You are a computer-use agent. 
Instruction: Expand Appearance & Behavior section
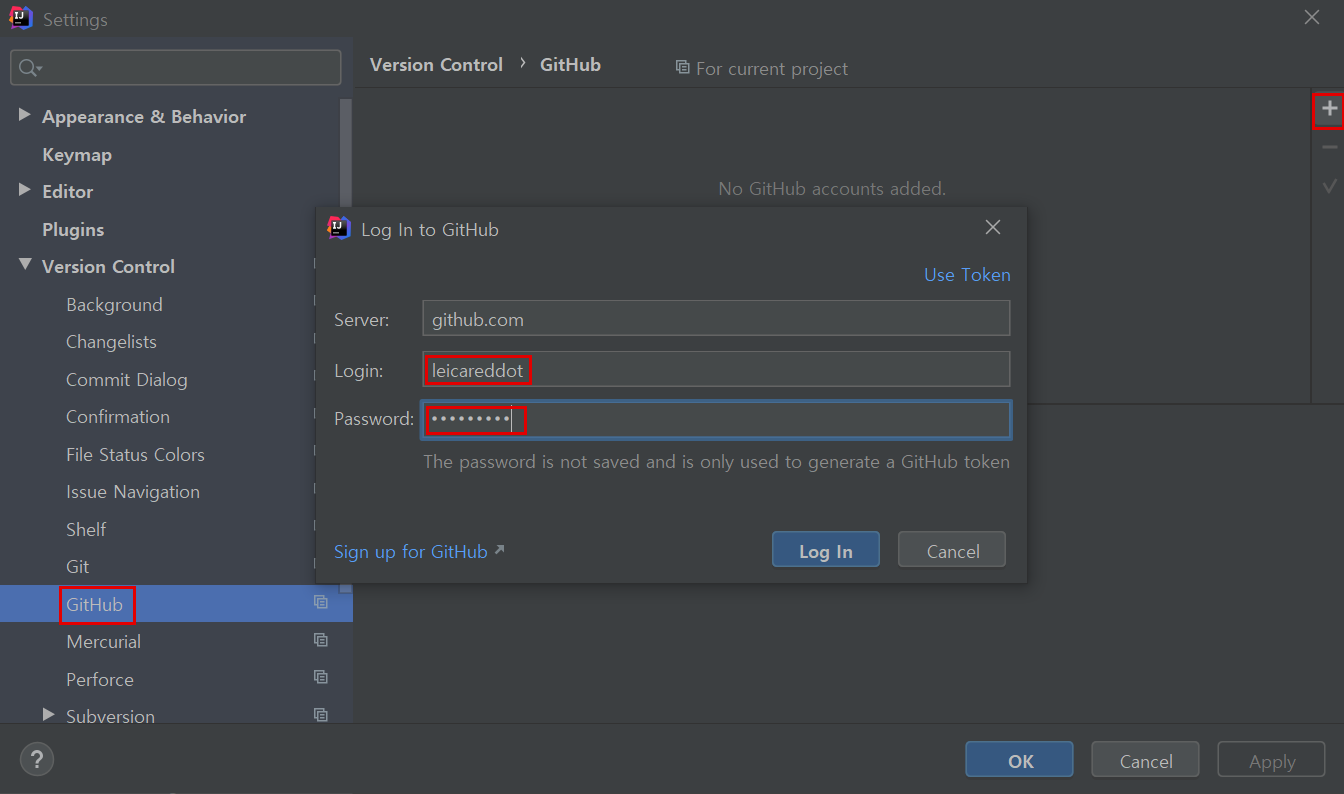[x=24, y=115]
